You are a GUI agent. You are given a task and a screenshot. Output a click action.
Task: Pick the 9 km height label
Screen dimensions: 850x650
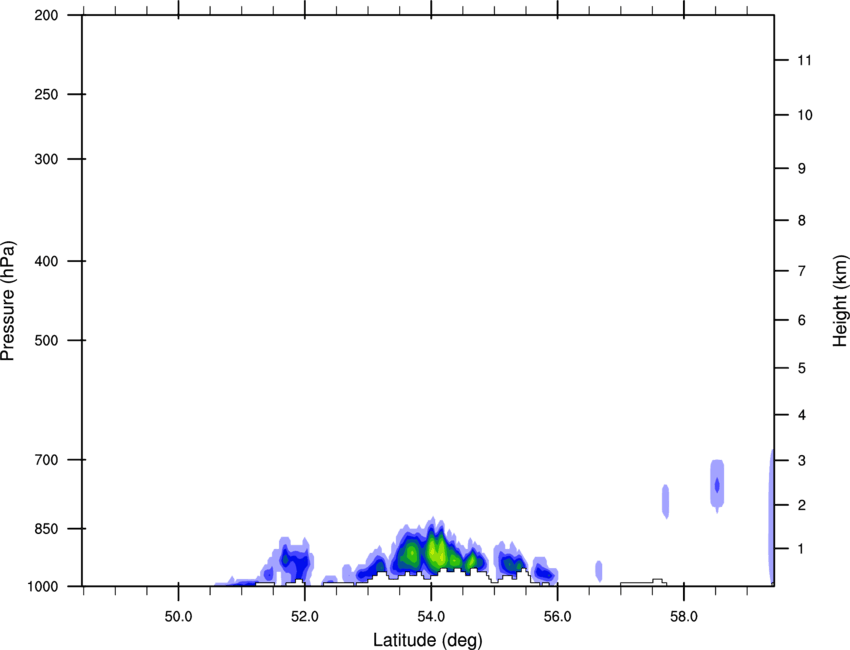802,169
